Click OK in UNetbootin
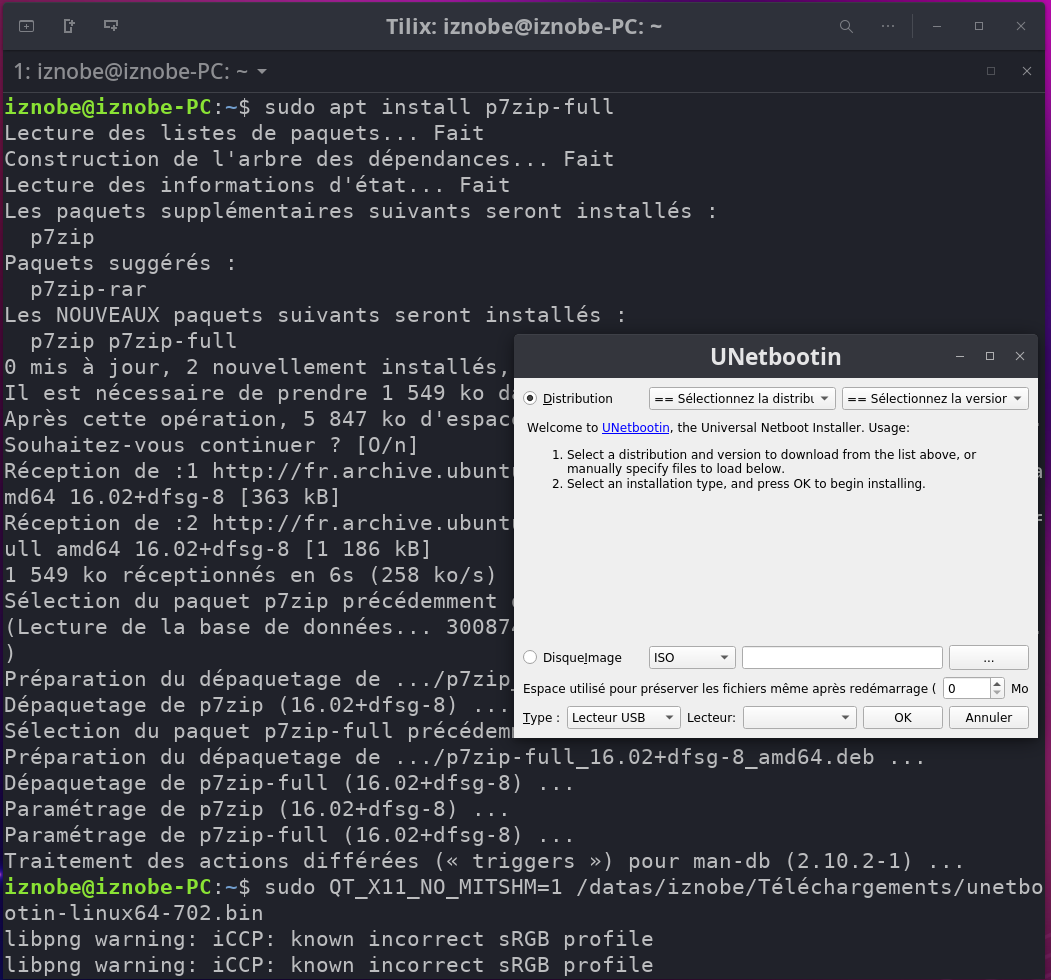The image size is (1051, 980). 903,717
